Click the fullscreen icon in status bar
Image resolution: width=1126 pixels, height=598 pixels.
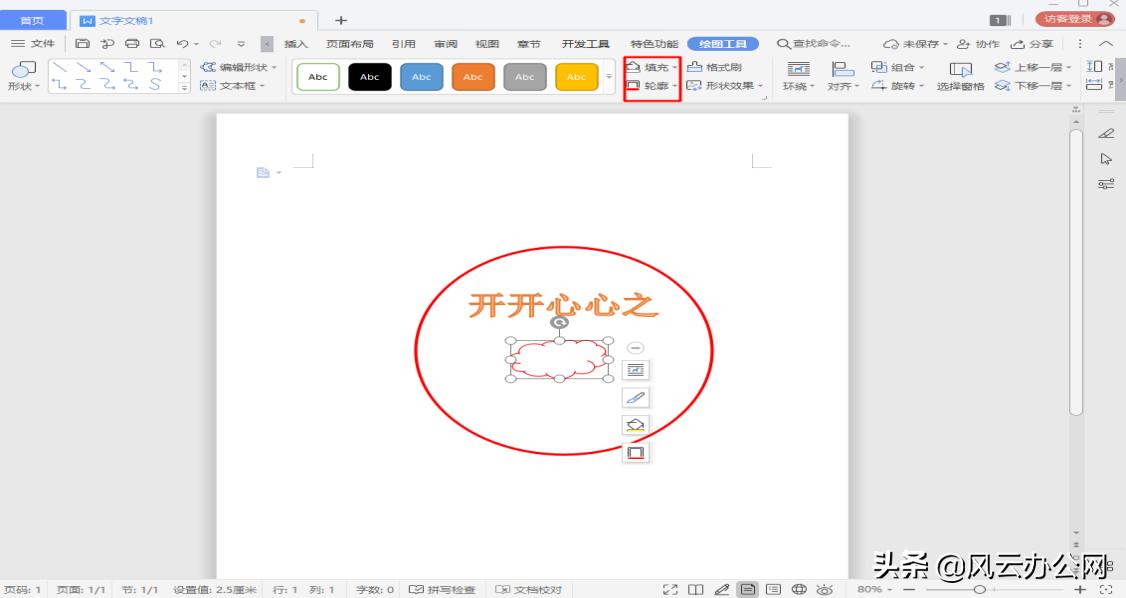670,589
